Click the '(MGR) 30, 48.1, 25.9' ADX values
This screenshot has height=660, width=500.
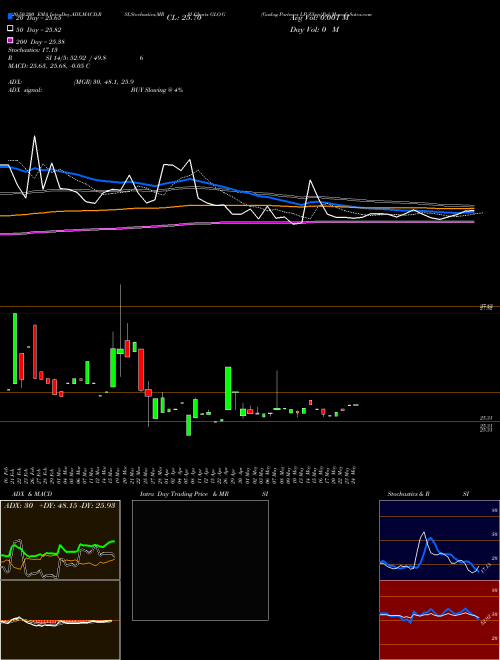click(104, 82)
